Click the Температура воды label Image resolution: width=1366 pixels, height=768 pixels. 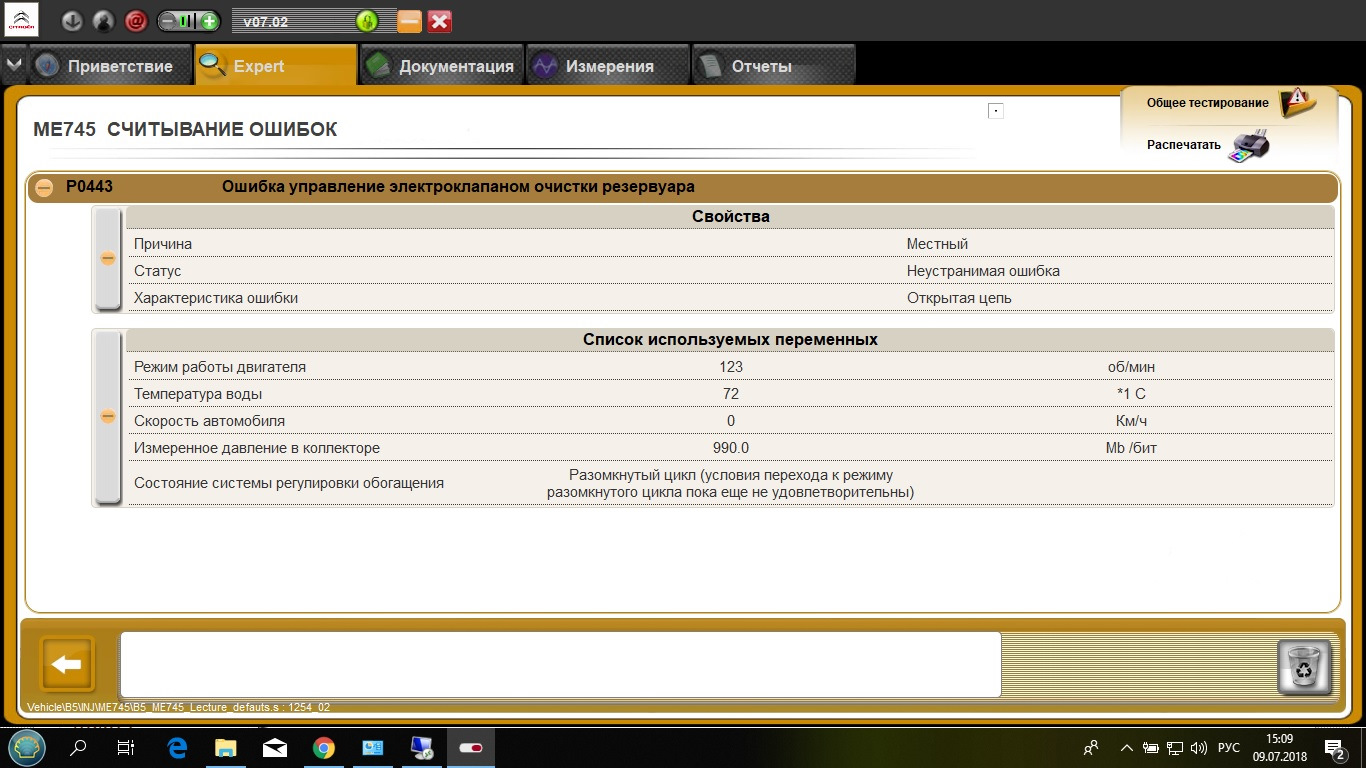pyautogui.click(x=198, y=394)
